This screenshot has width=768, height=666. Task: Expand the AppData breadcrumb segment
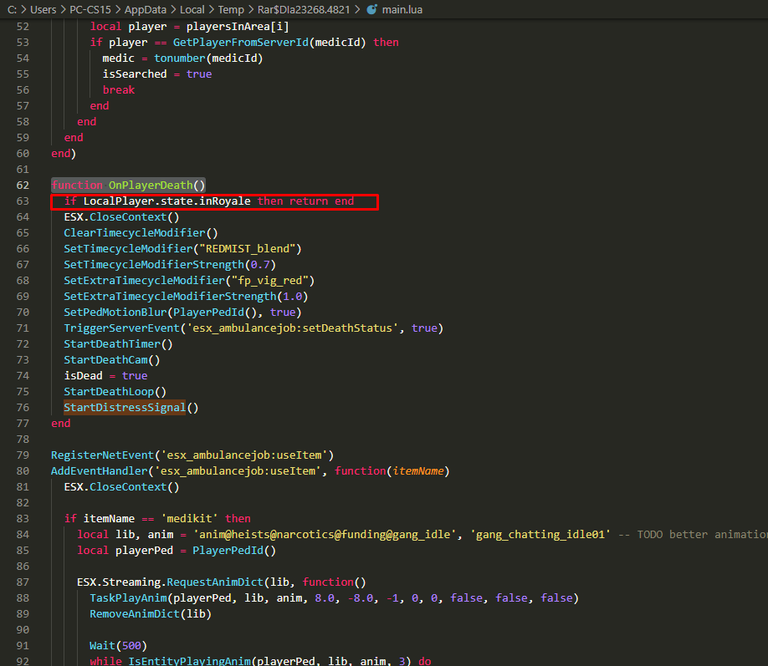[x=145, y=9]
